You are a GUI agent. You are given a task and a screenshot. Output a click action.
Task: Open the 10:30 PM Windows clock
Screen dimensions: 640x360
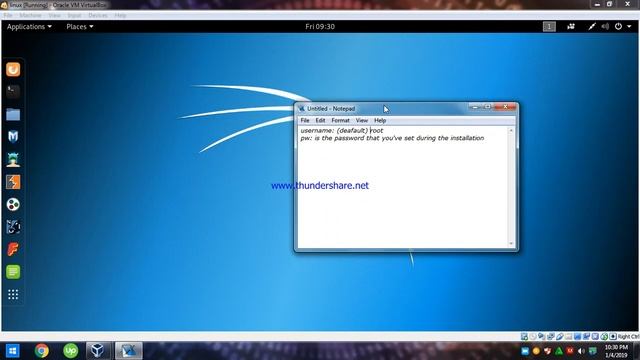click(x=616, y=351)
